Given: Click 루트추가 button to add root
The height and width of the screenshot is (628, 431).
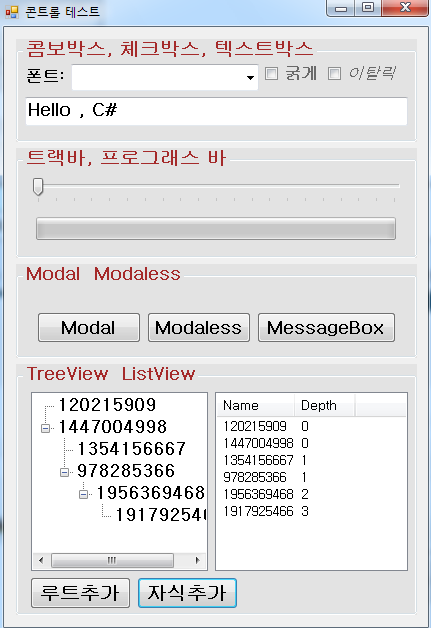Looking at the screenshot, I should 81,593.
